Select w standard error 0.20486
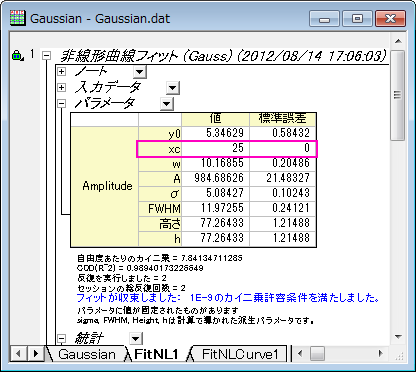 283,163
